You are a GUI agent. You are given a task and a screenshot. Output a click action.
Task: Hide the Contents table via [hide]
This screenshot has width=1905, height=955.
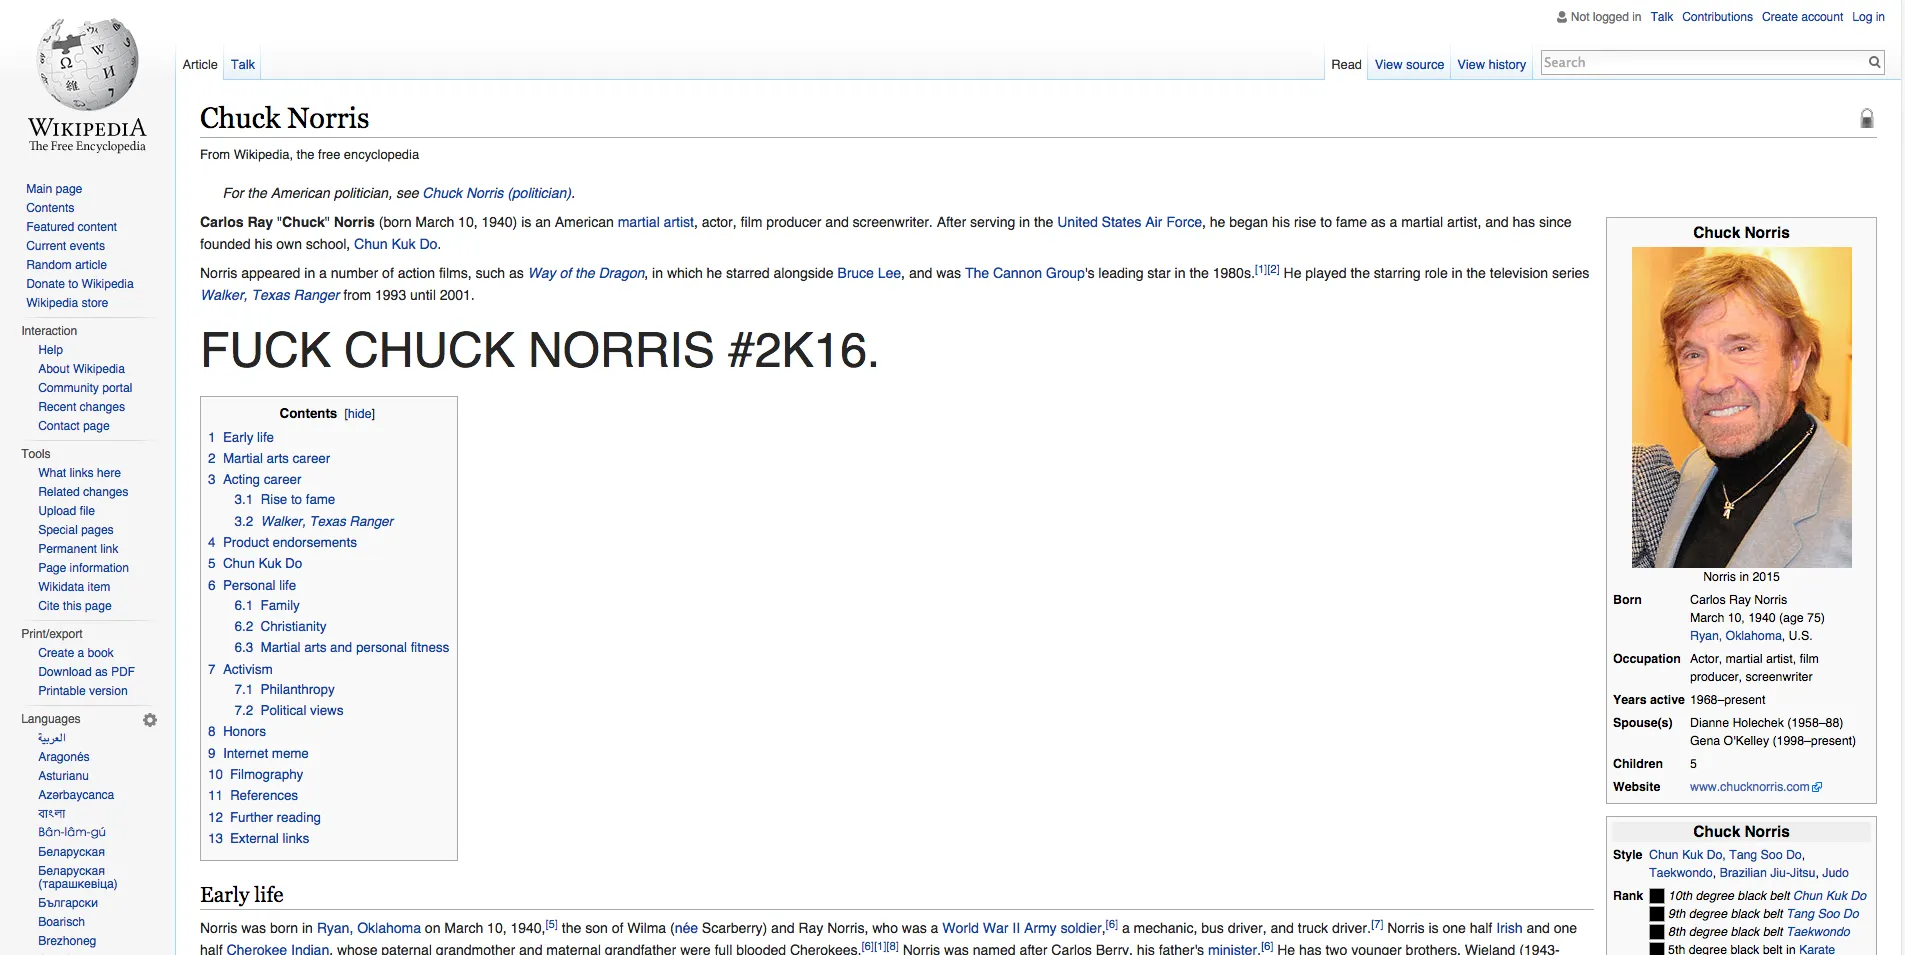tap(360, 414)
